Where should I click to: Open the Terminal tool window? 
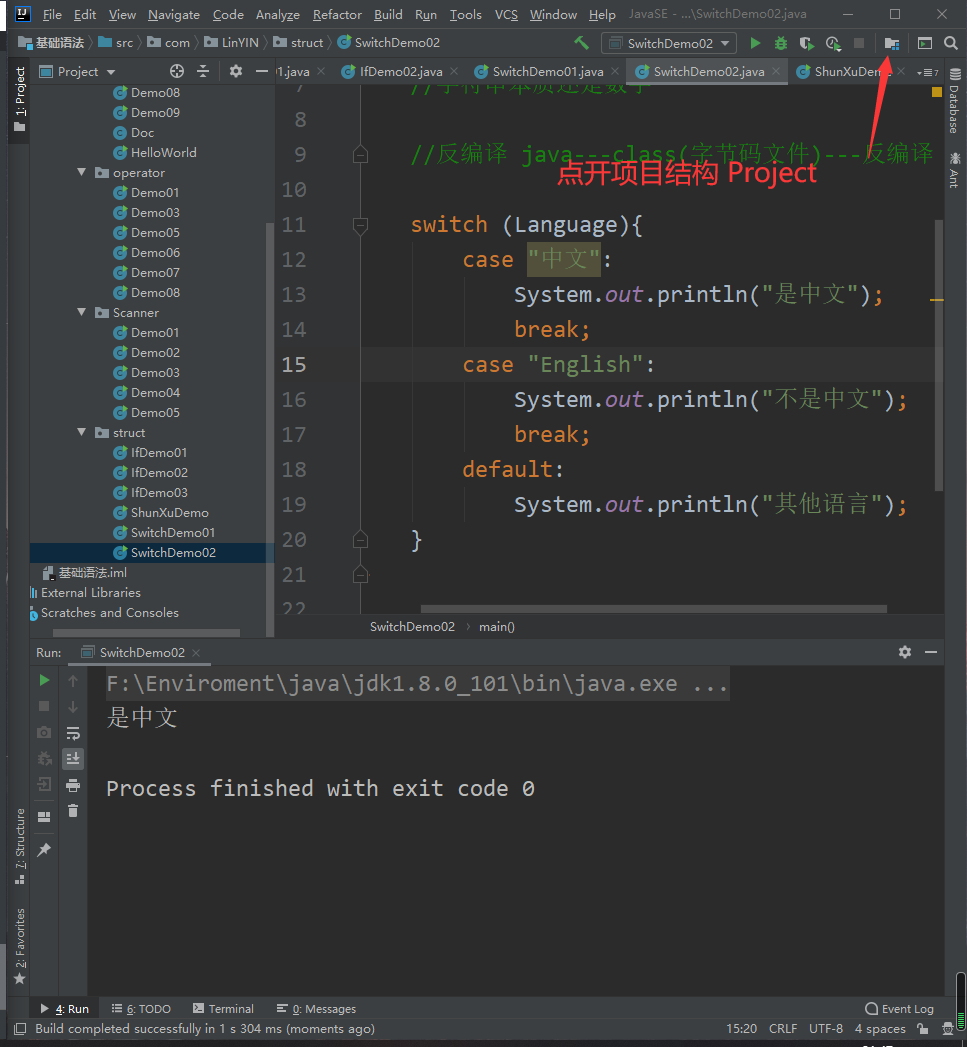(223, 1008)
